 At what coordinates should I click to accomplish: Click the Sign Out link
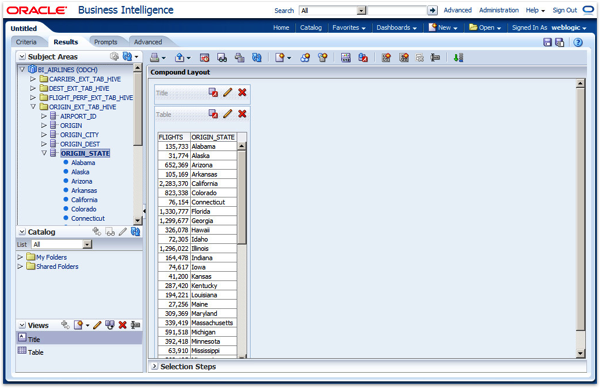coord(564,10)
